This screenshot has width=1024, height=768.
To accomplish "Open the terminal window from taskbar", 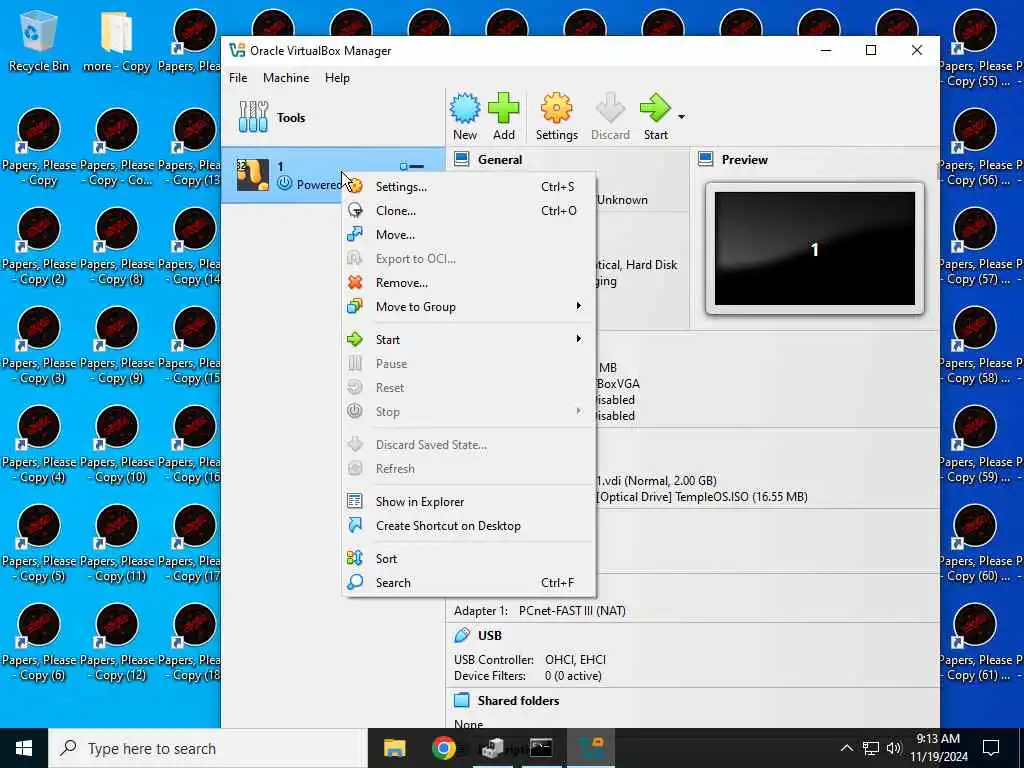I will click(x=541, y=748).
